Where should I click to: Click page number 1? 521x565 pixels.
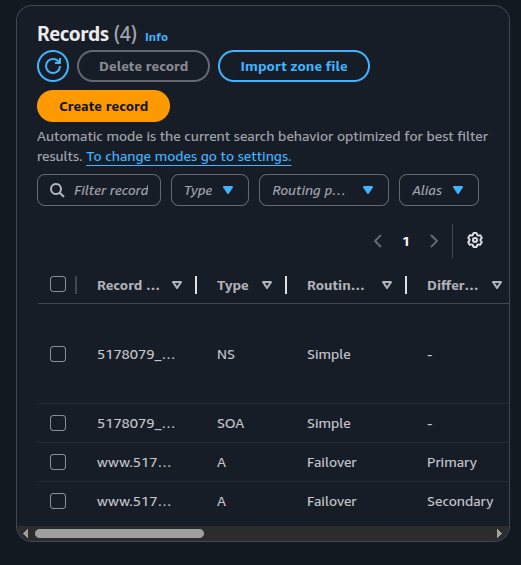coord(406,241)
